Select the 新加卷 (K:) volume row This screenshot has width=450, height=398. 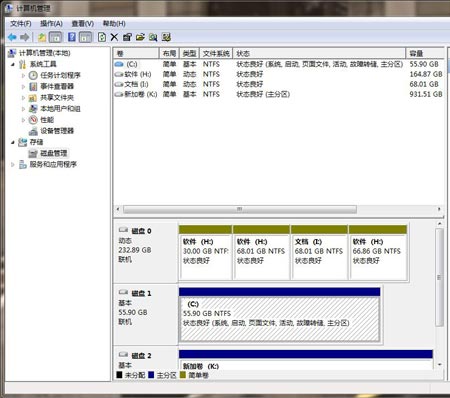tap(279, 94)
